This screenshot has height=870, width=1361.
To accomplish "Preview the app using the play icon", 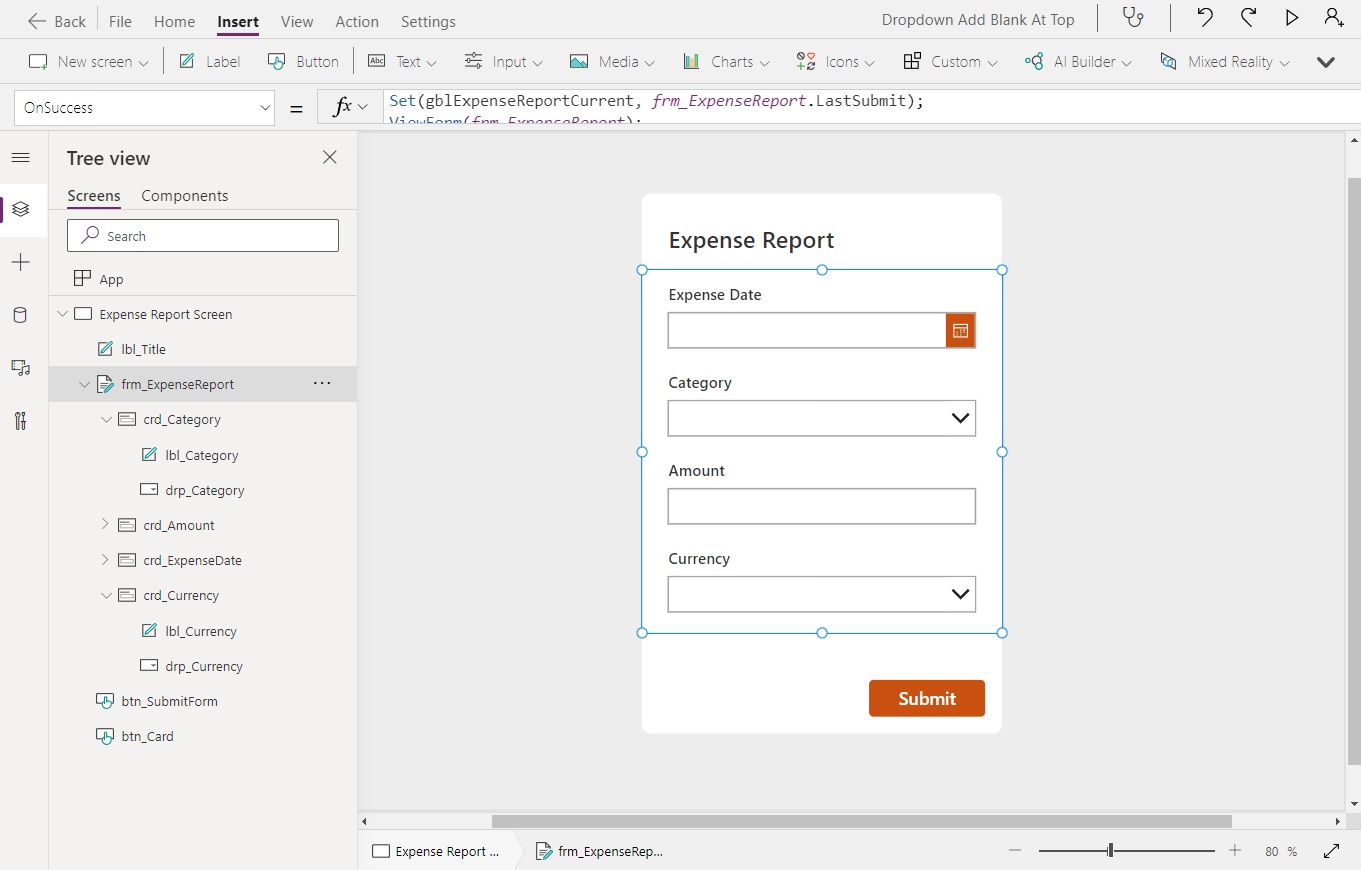I will [x=1291, y=17].
